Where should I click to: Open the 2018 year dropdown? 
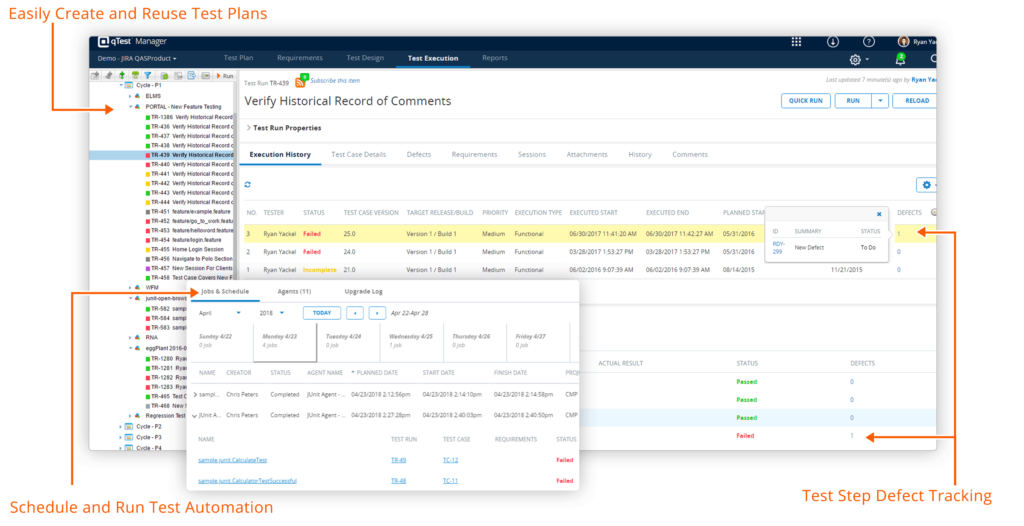click(272, 313)
